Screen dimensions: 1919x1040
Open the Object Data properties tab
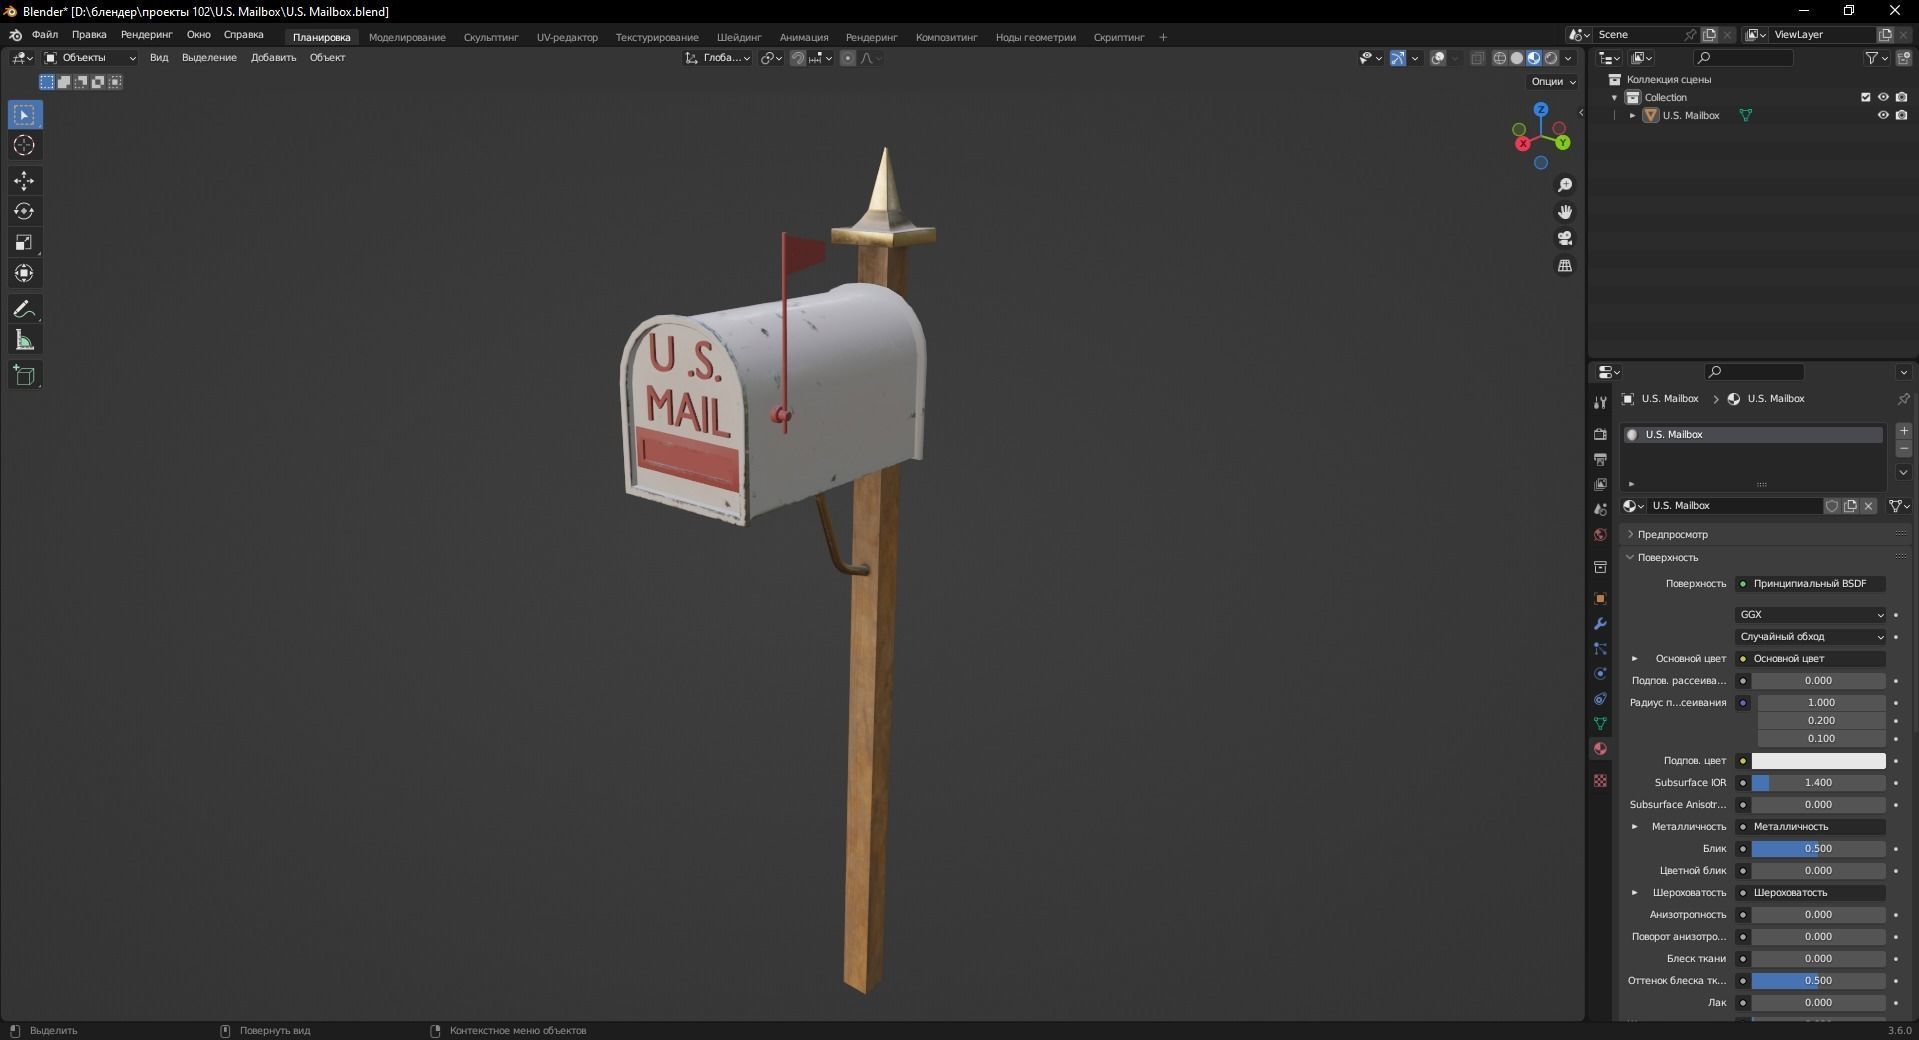(1600, 723)
